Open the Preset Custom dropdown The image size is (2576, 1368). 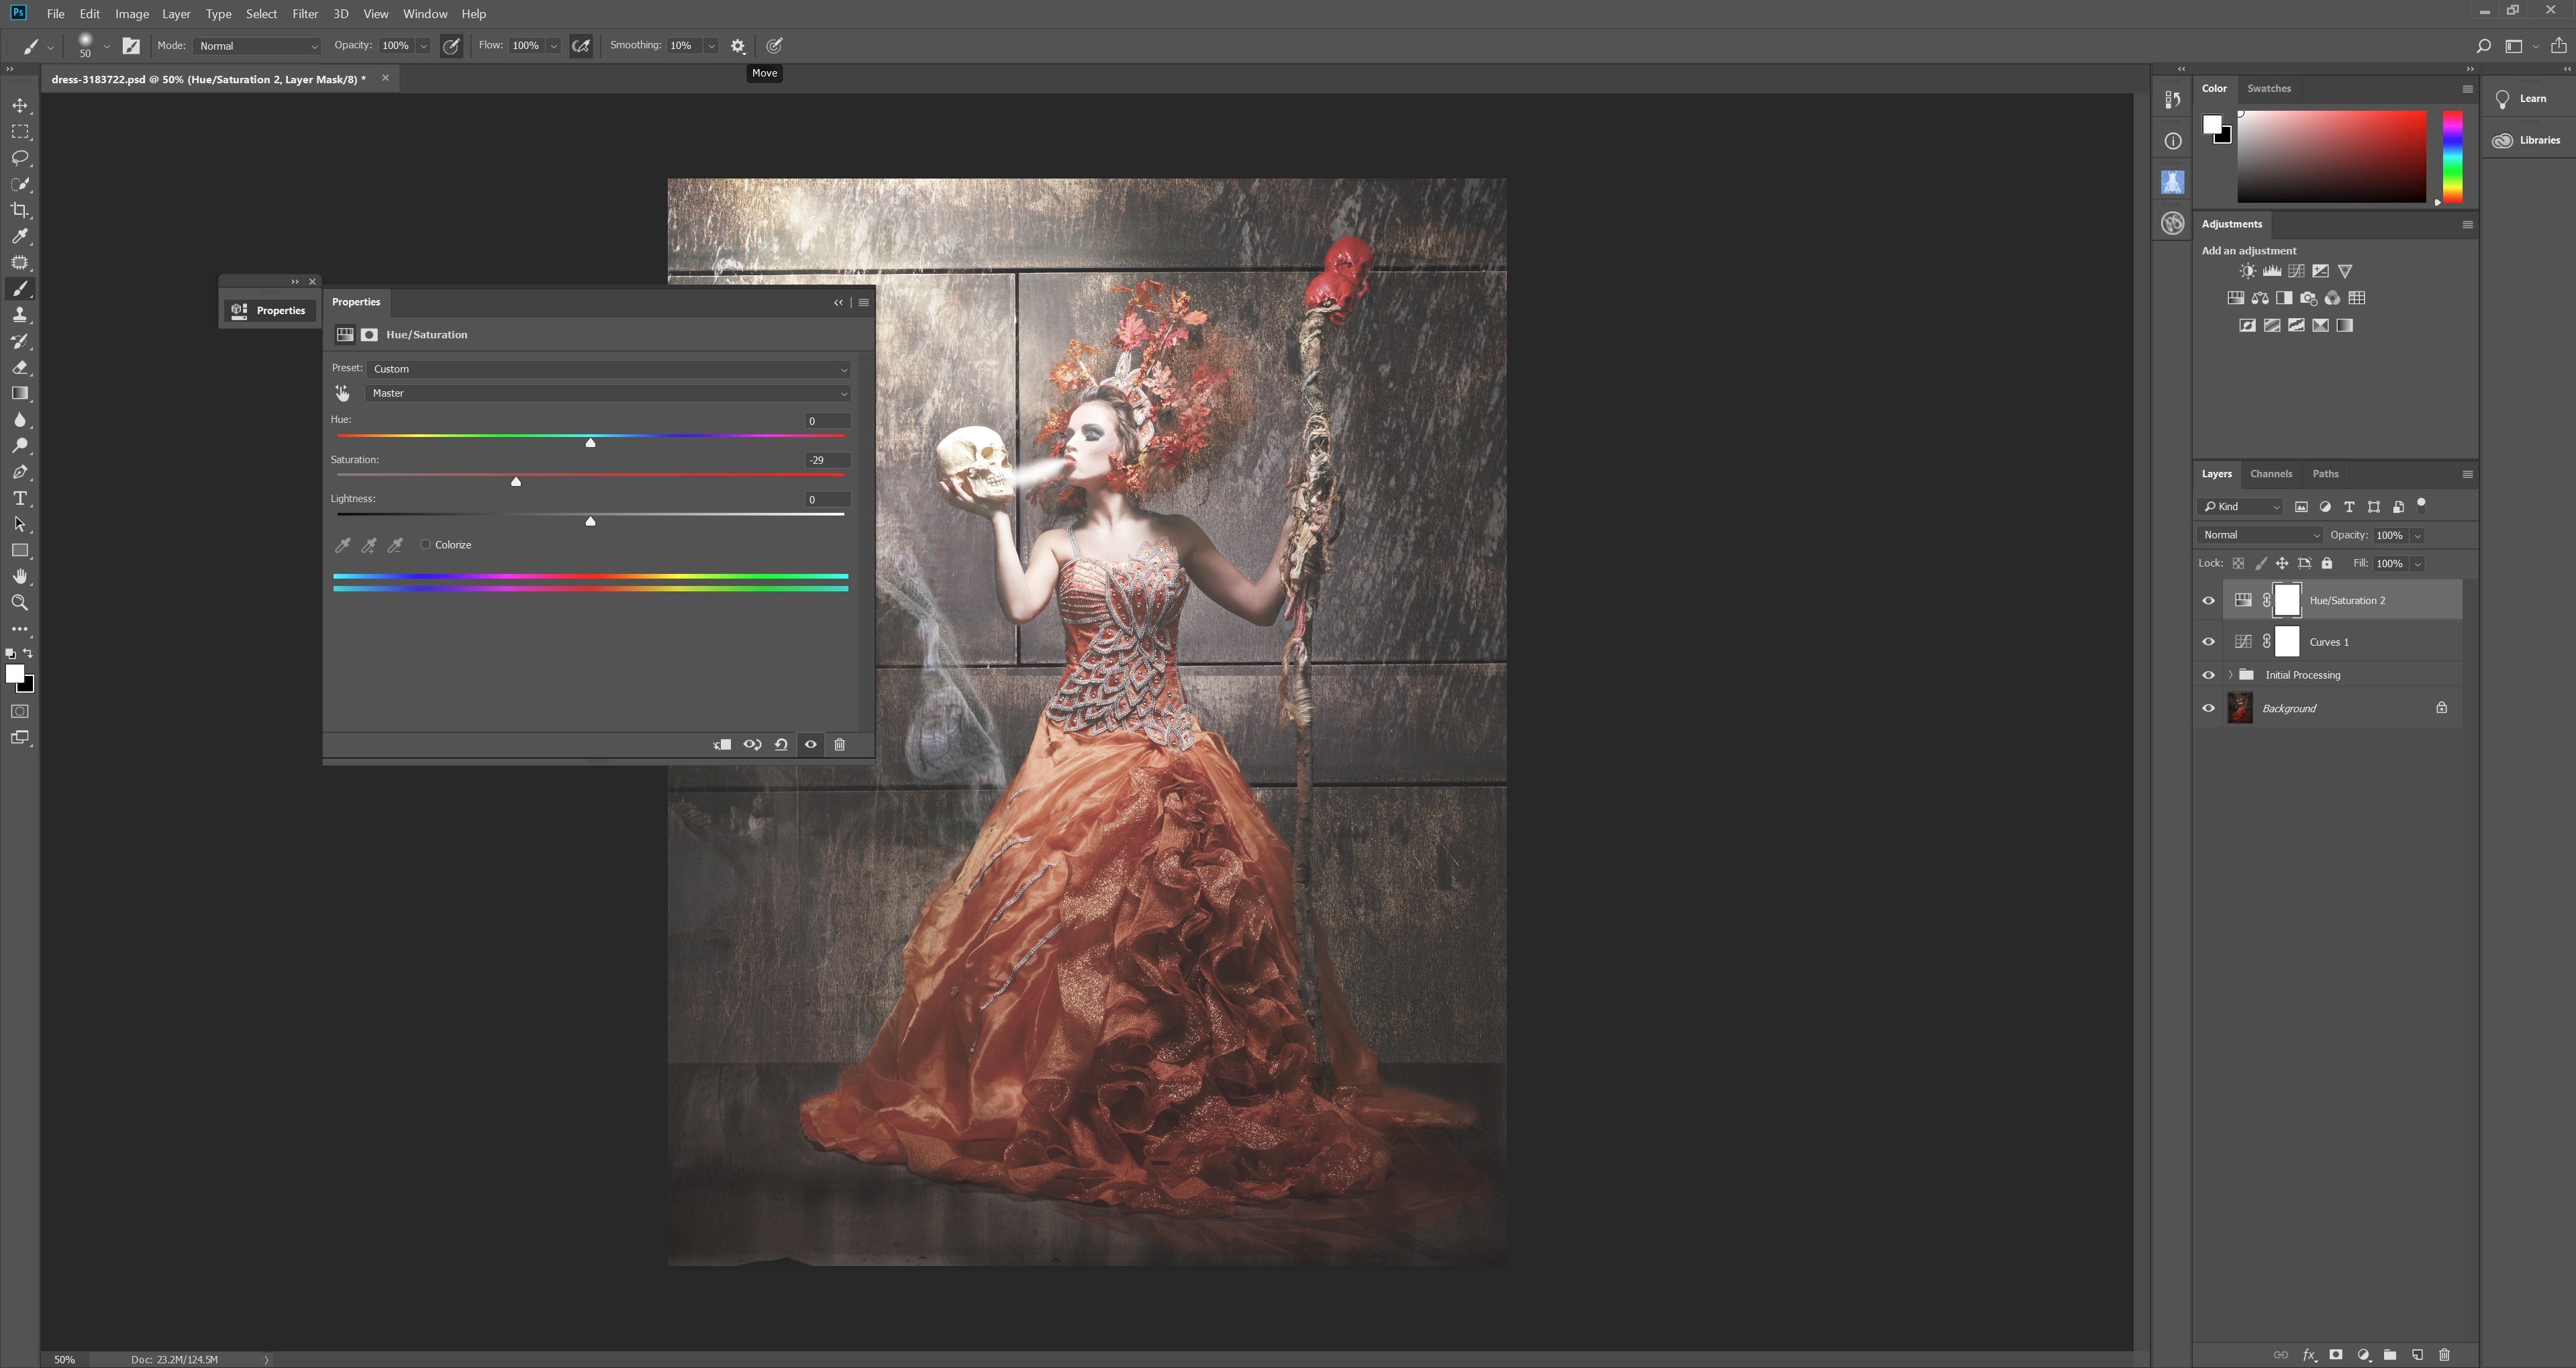tap(608, 369)
